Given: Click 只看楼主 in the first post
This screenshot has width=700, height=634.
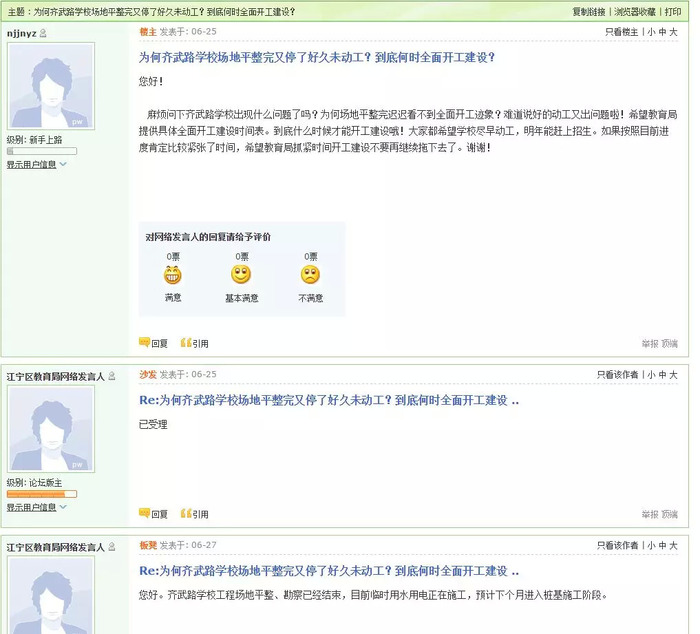Looking at the screenshot, I should 621,32.
